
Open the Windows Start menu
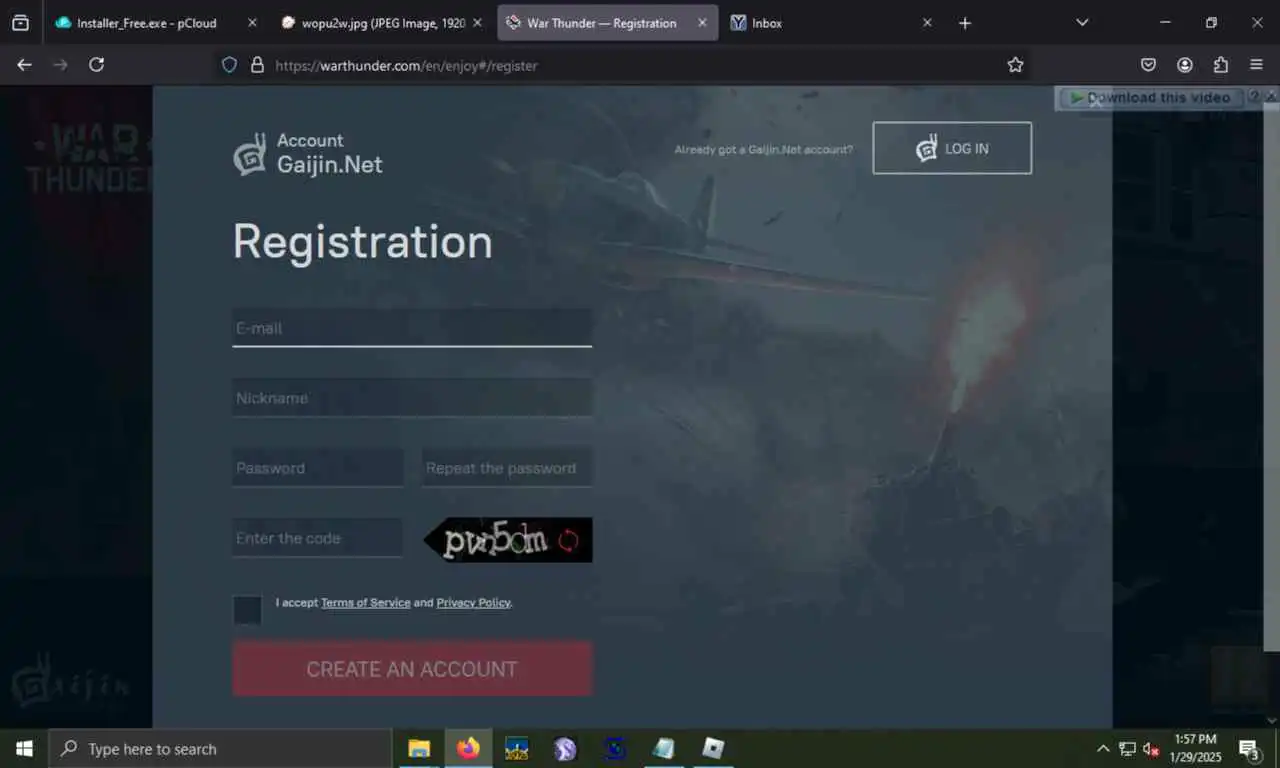[x=24, y=748]
